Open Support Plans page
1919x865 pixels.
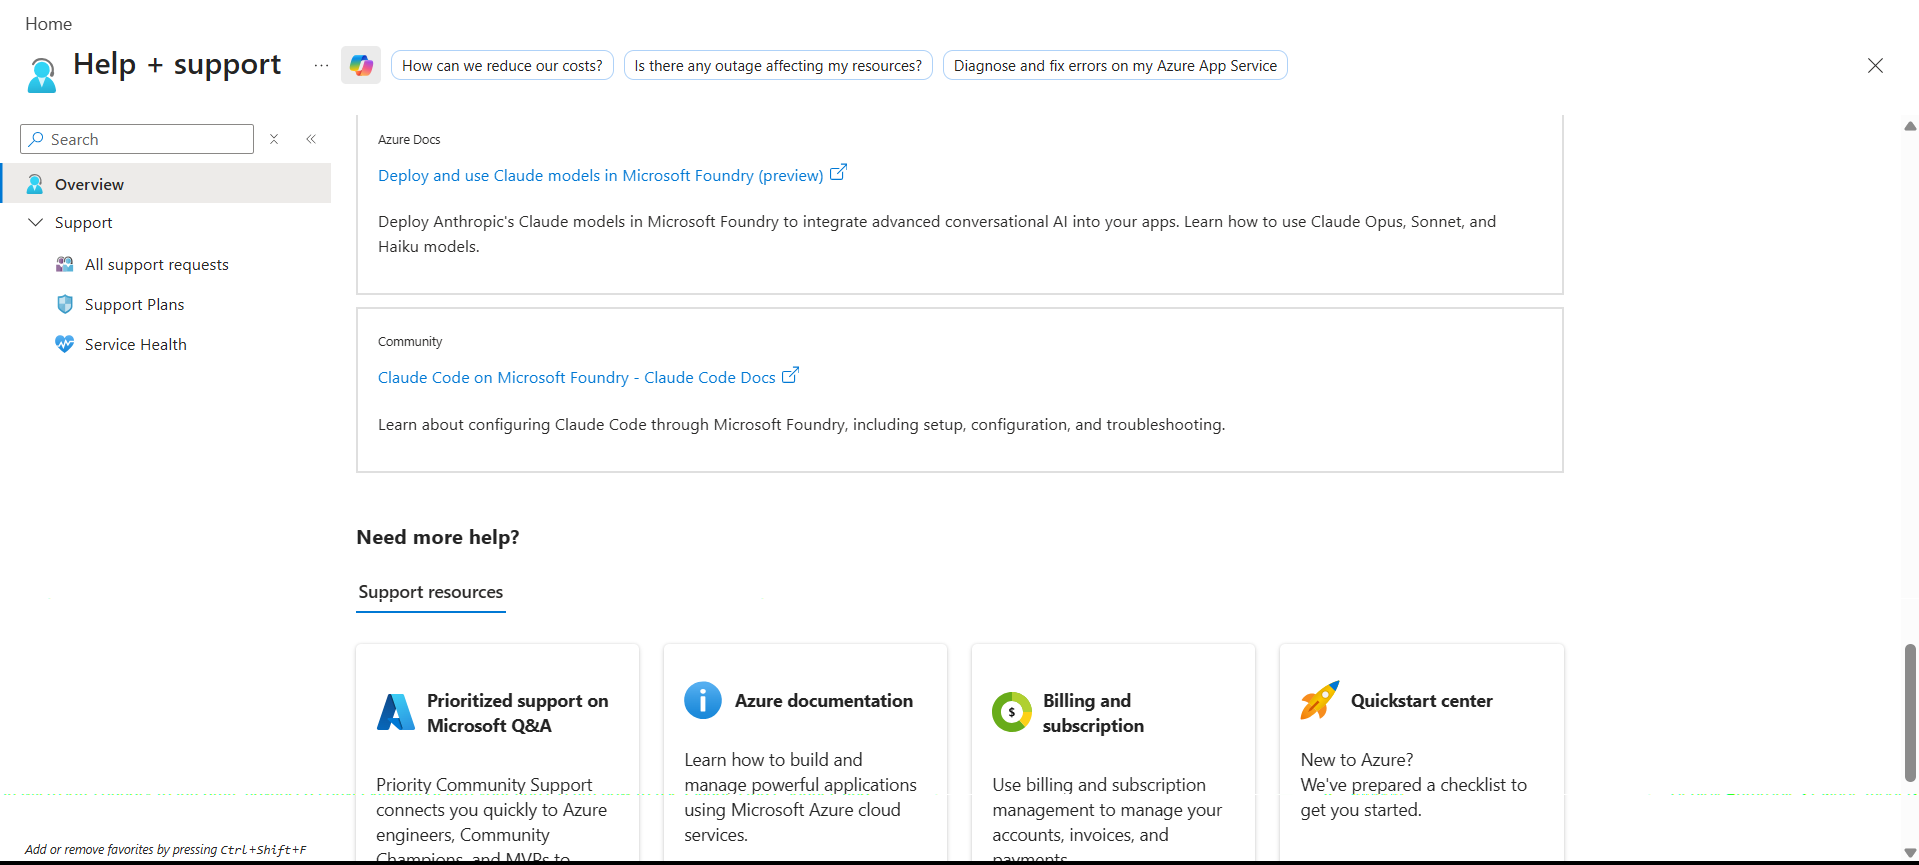134,304
